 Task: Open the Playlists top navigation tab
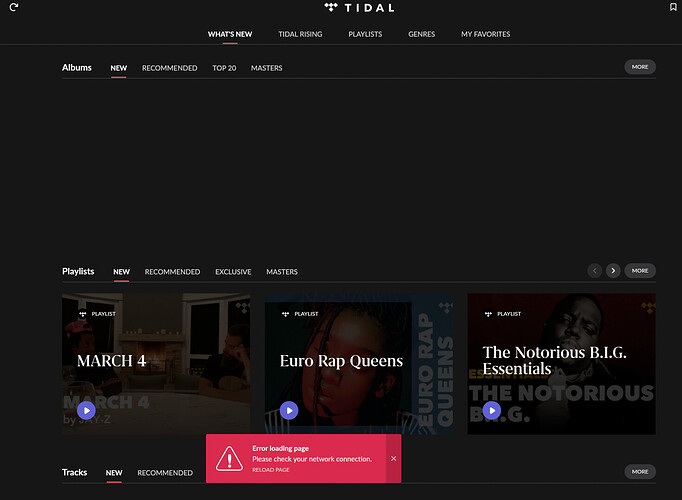pos(365,34)
